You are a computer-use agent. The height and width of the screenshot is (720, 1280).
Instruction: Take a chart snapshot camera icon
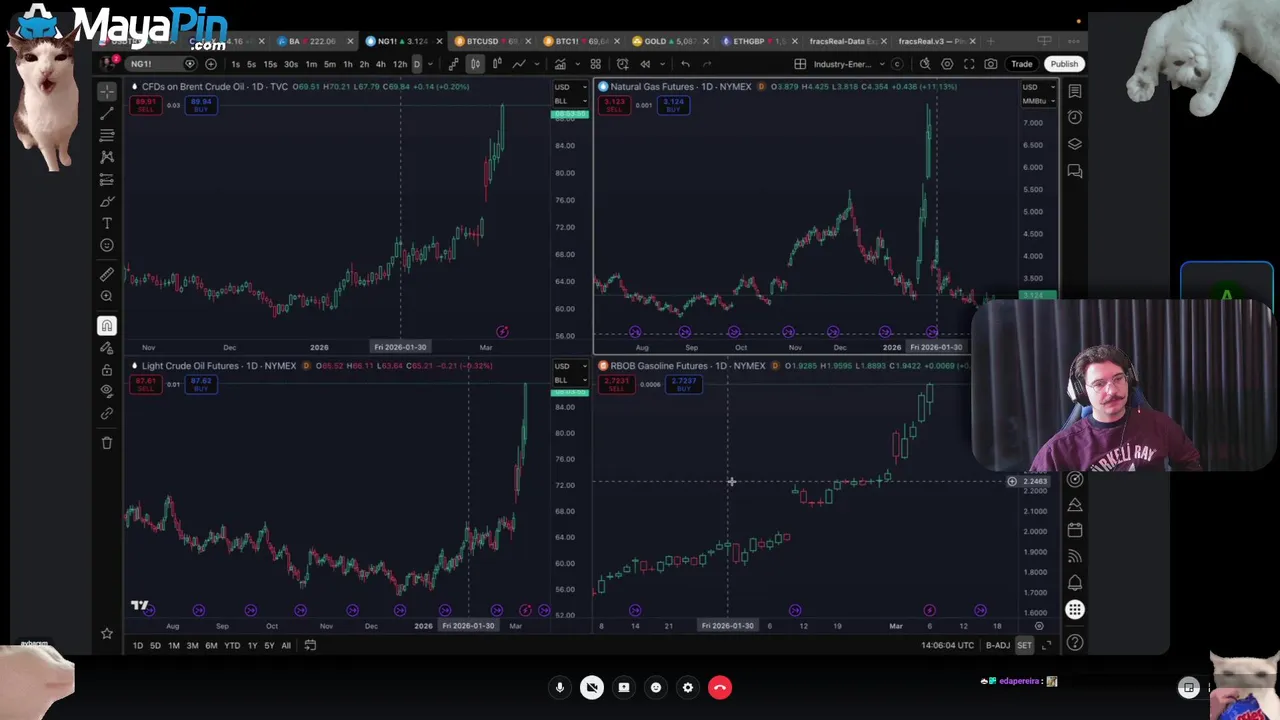[x=990, y=64]
